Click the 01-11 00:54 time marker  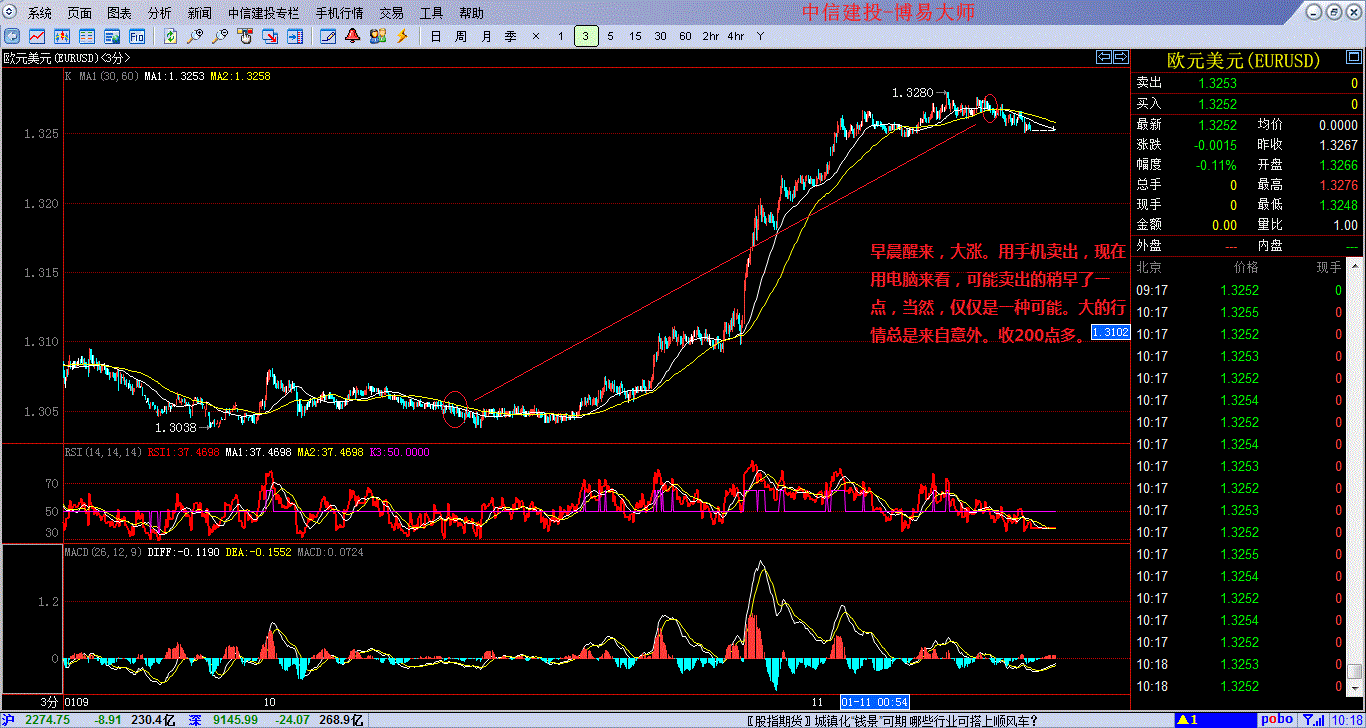[x=874, y=702]
